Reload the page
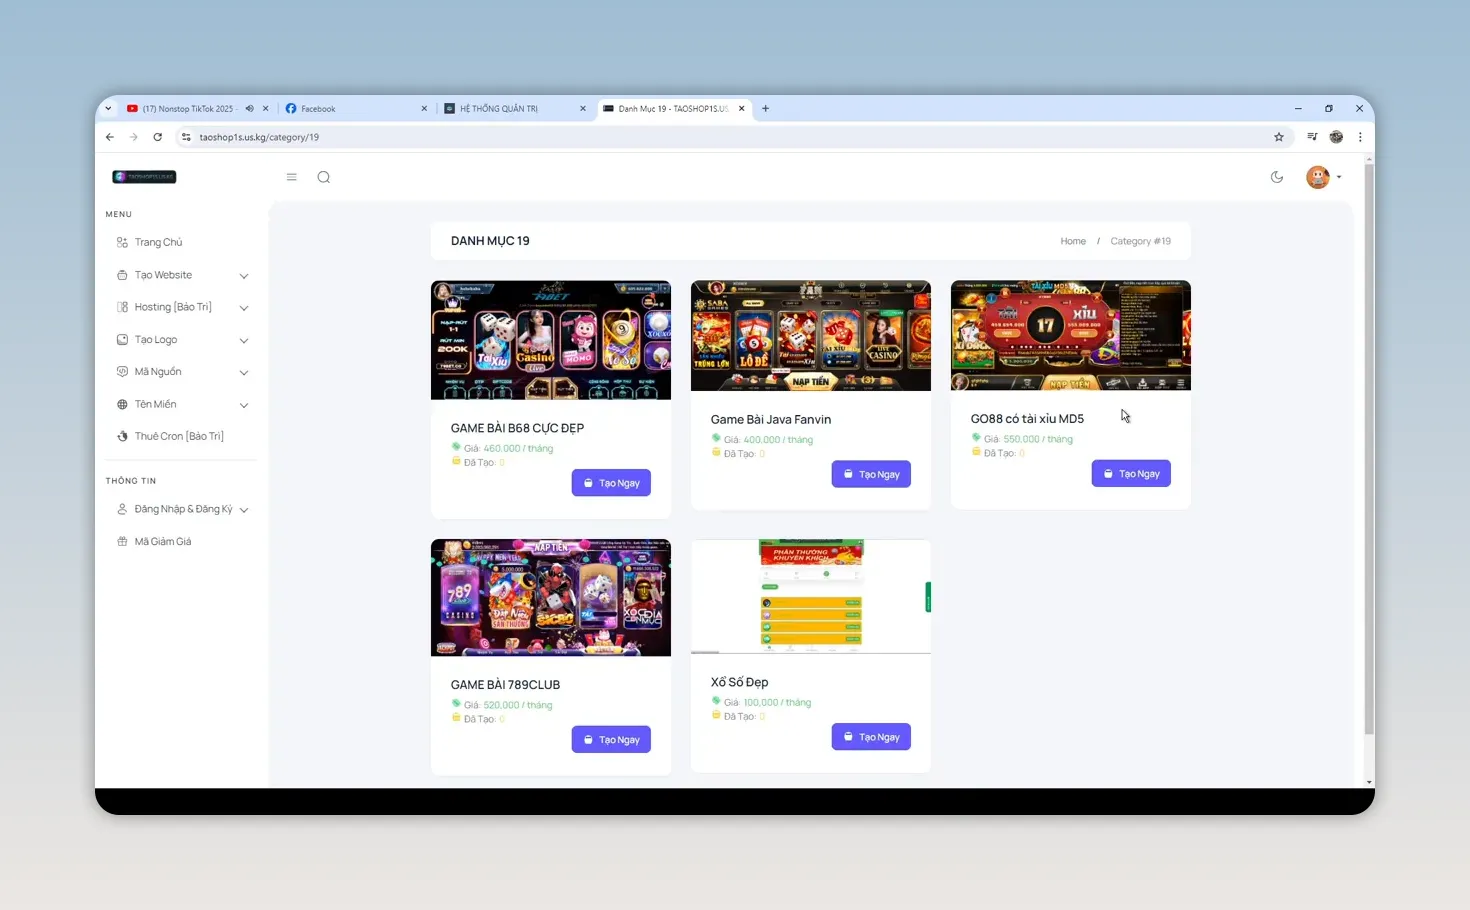 (x=158, y=137)
